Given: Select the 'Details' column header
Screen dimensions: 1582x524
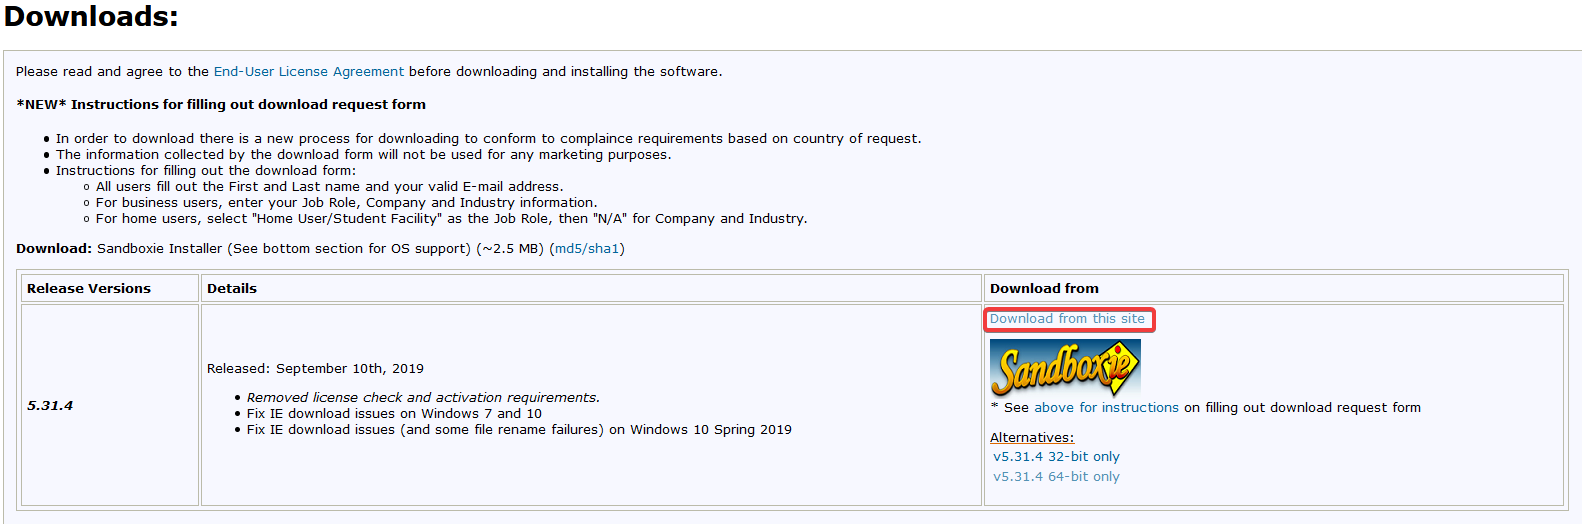Looking at the screenshot, I should (232, 289).
